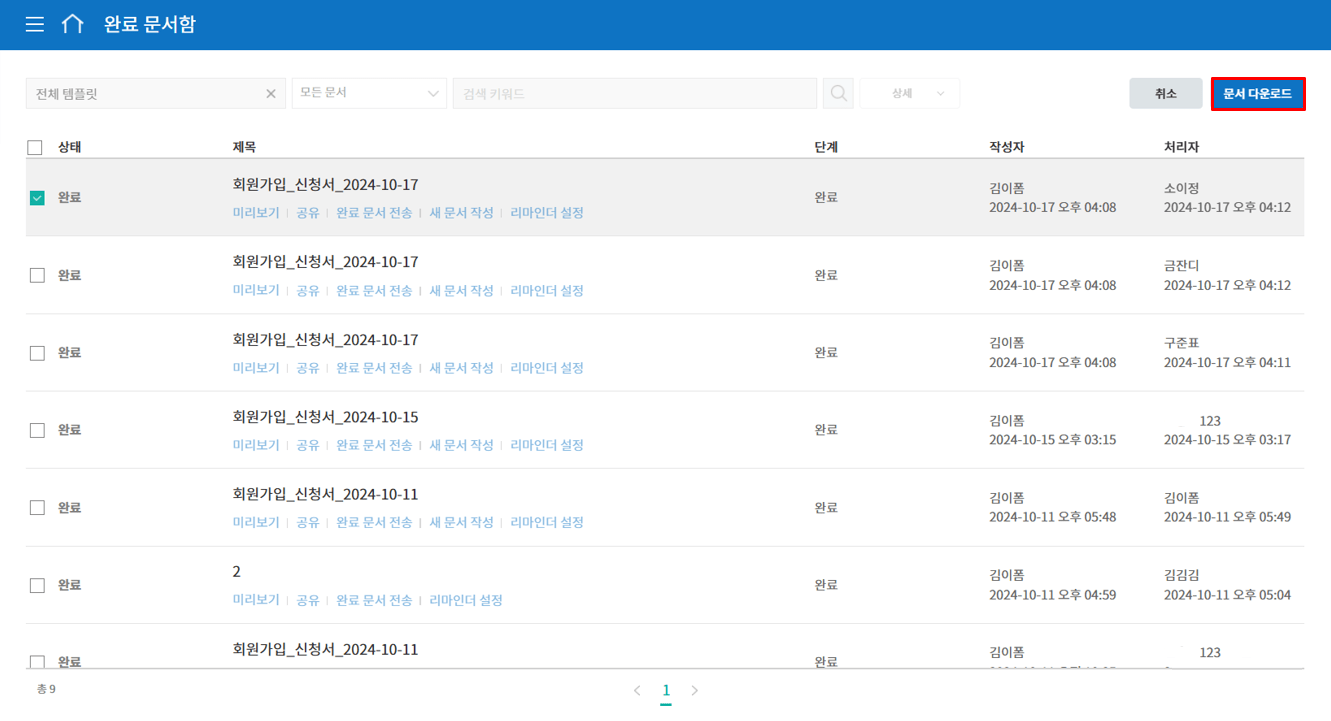The height and width of the screenshot is (721, 1331).
Task: Click the 처리자 column header
Action: click(x=1181, y=147)
